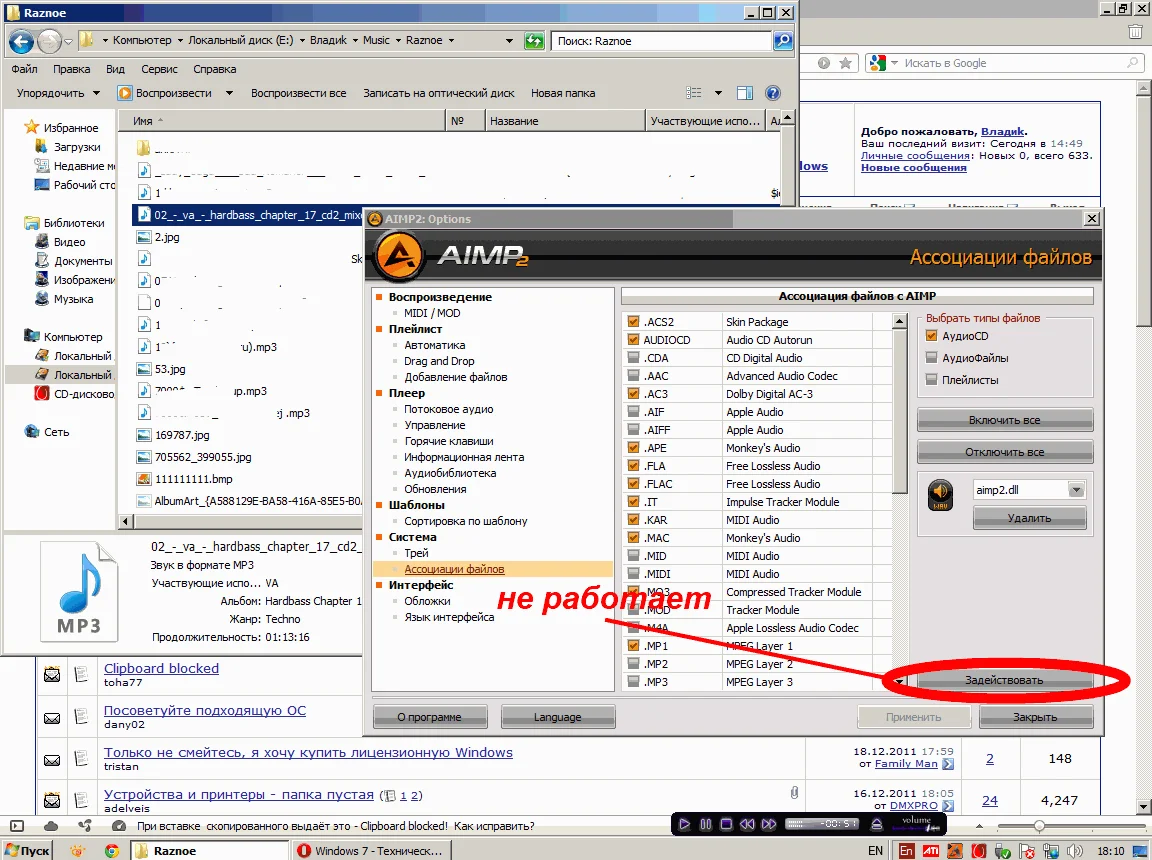The height and width of the screenshot is (860, 1152).
Task: Open the Clipboard blocked forum thread link
Action: tap(161, 668)
